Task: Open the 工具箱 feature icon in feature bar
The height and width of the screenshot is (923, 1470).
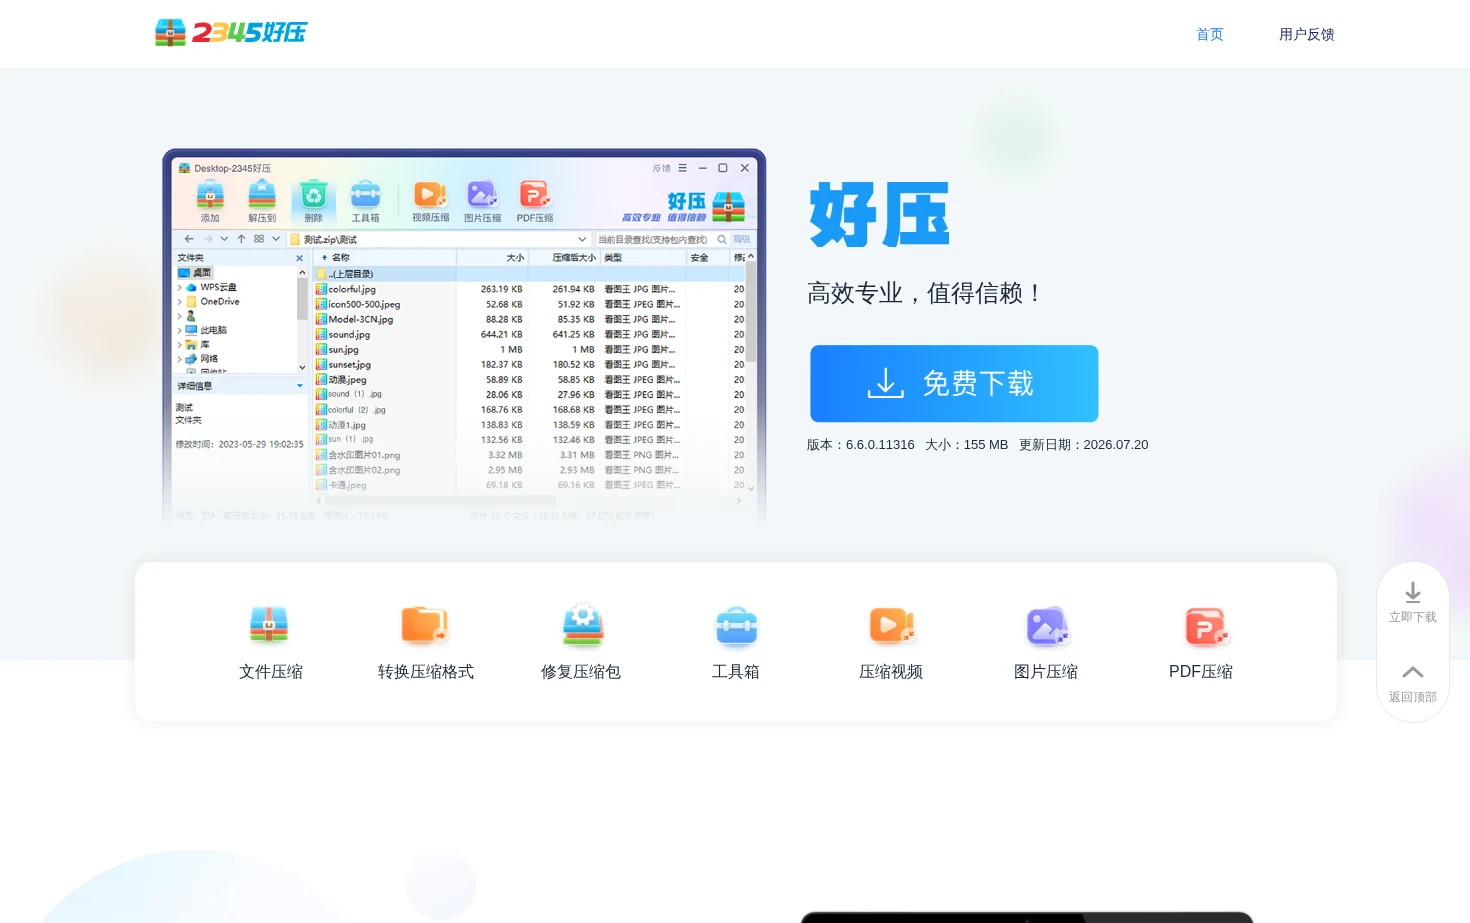Action: click(x=736, y=626)
